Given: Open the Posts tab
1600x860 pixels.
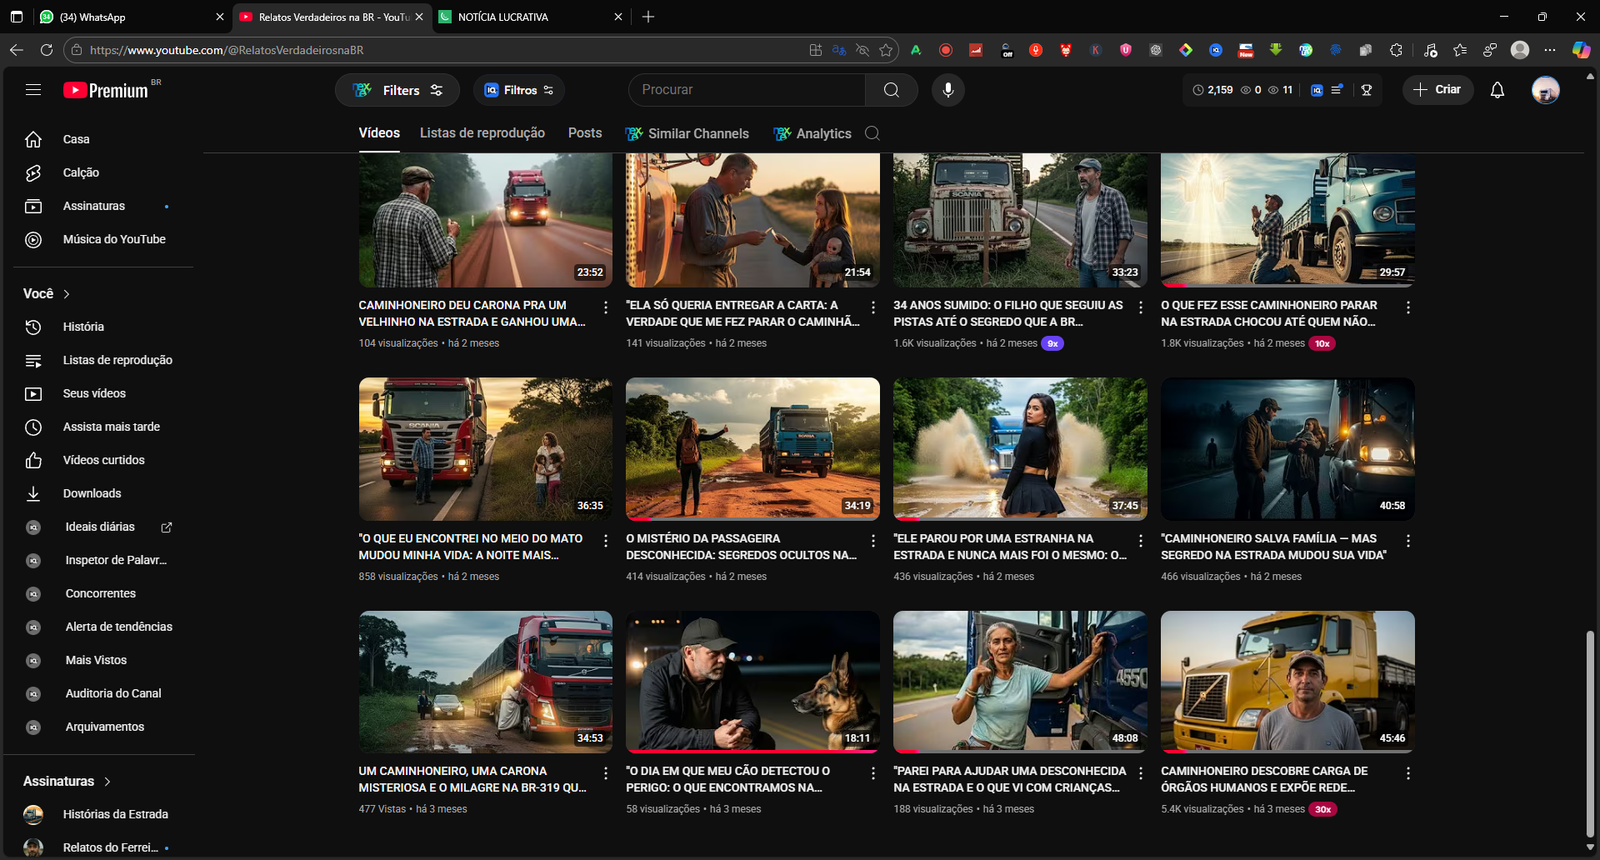Looking at the screenshot, I should pyautogui.click(x=585, y=133).
